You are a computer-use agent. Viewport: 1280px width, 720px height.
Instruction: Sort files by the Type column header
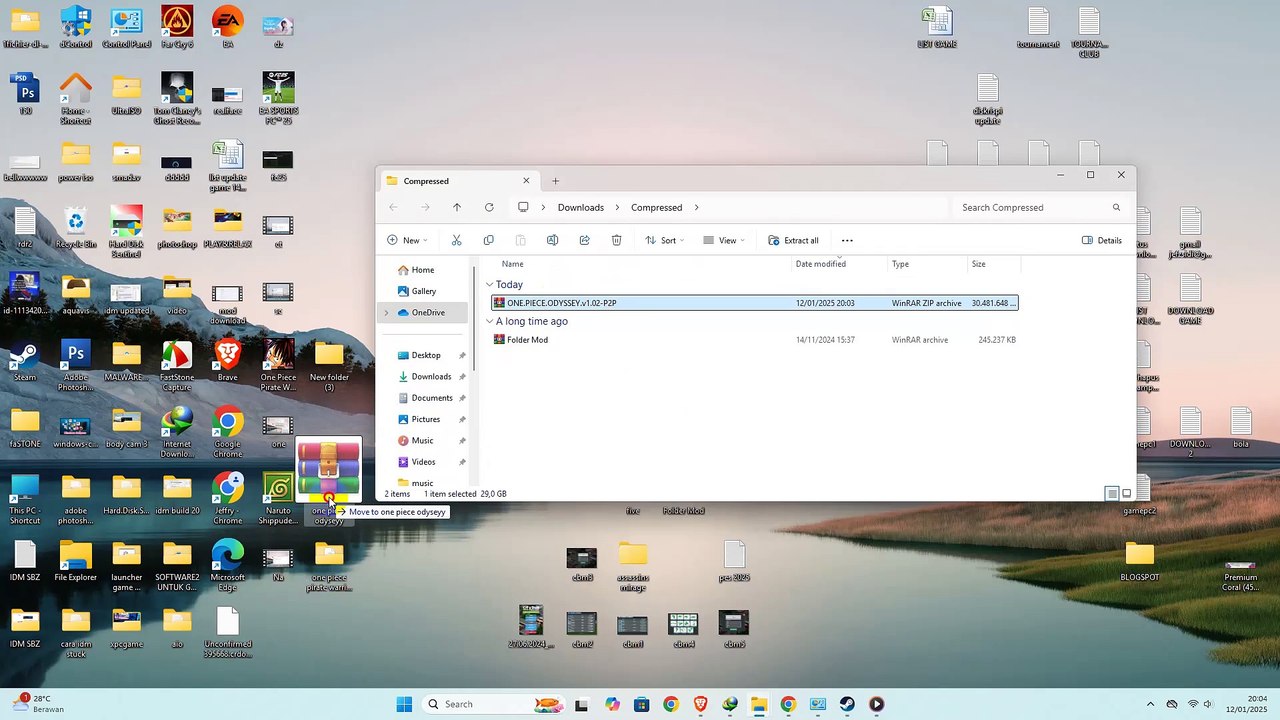coord(900,264)
